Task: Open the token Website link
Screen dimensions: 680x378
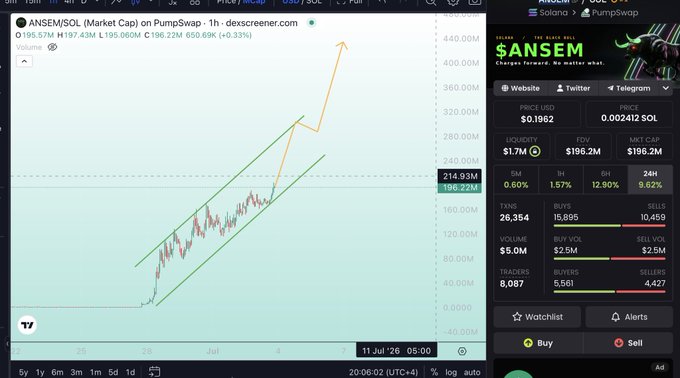Action: tap(520, 88)
